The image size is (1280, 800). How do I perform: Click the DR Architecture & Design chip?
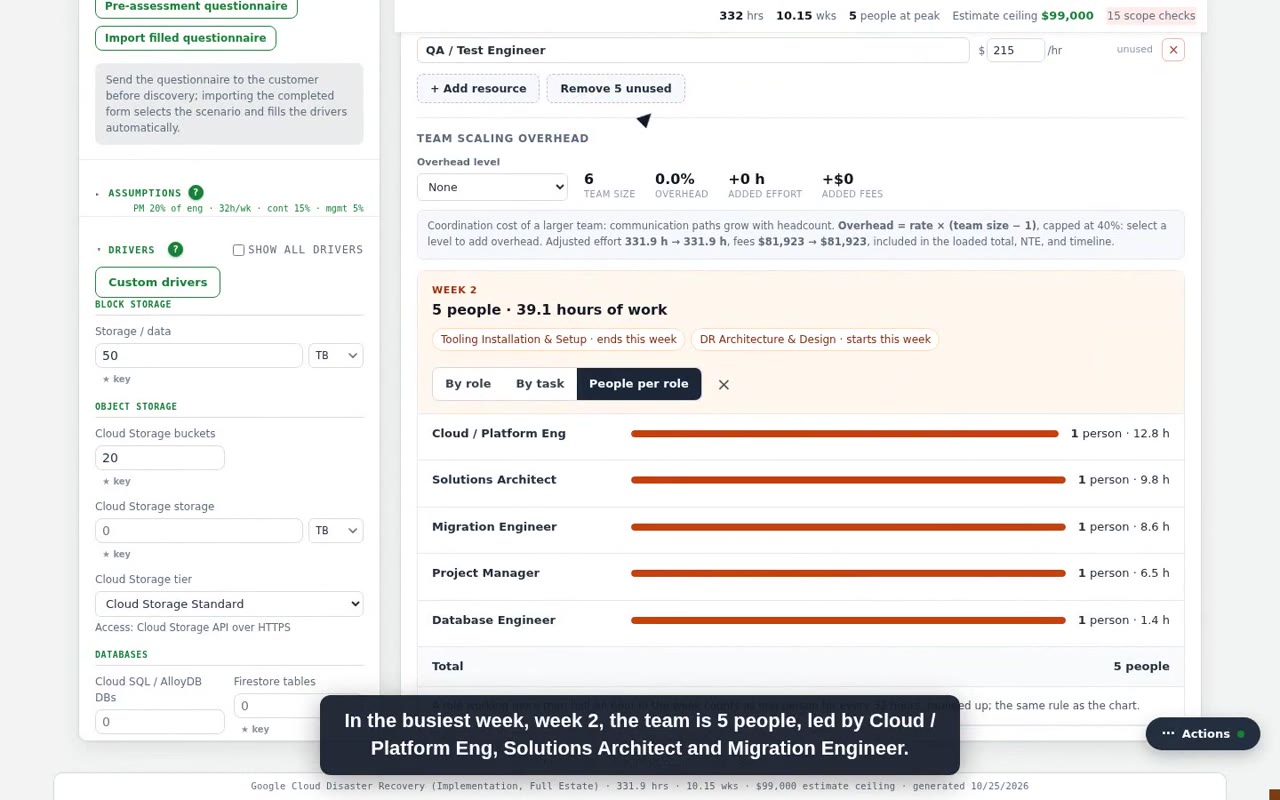pos(815,340)
